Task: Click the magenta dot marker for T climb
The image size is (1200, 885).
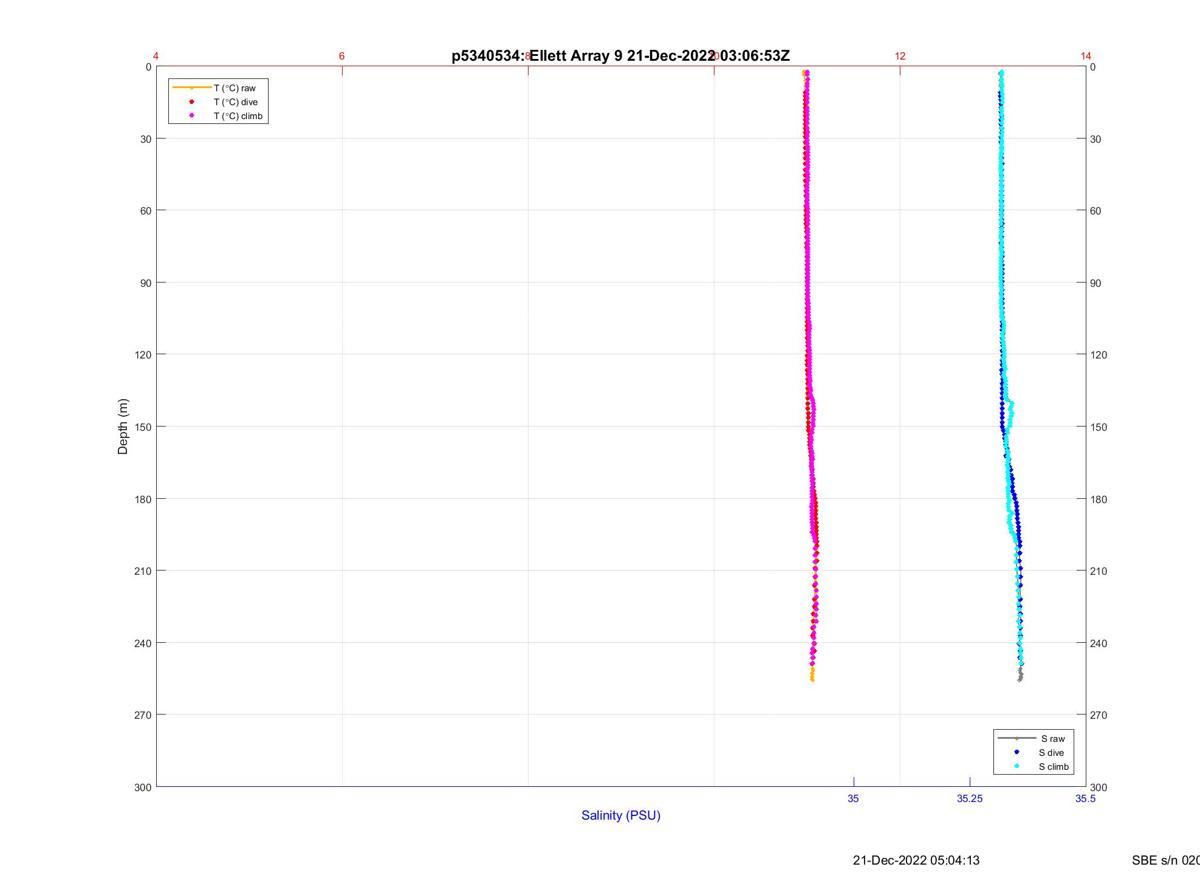Action: point(191,116)
